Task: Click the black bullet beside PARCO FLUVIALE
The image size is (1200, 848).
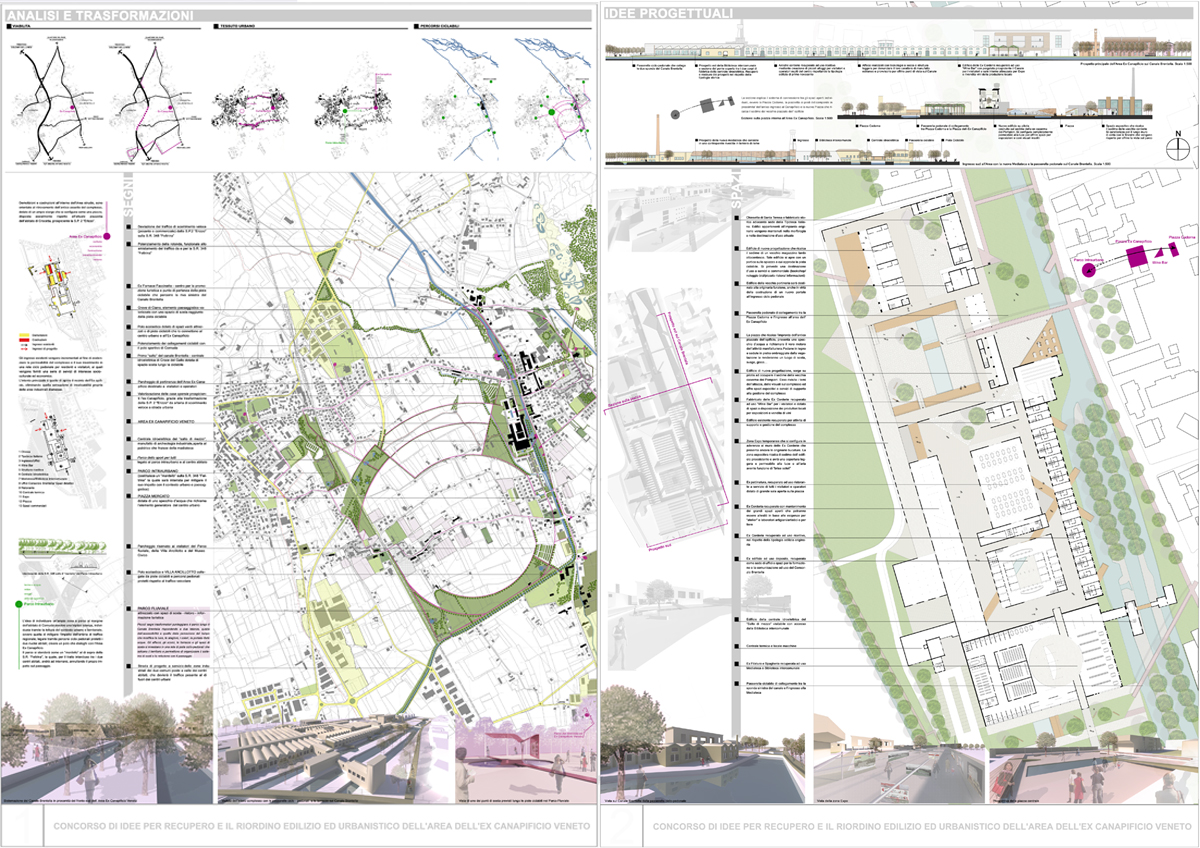Action: pos(128,607)
